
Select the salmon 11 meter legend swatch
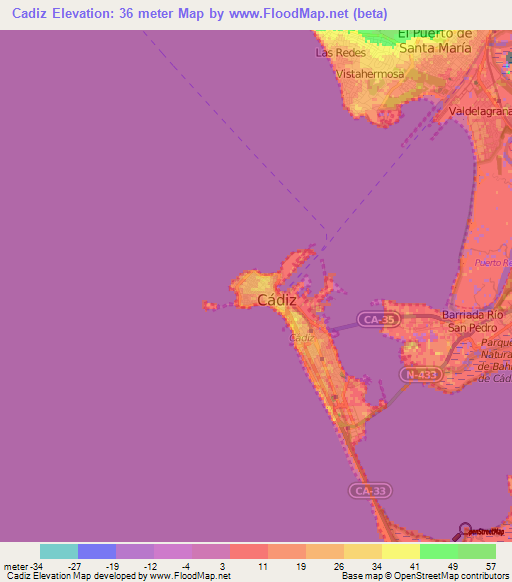tap(287, 551)
